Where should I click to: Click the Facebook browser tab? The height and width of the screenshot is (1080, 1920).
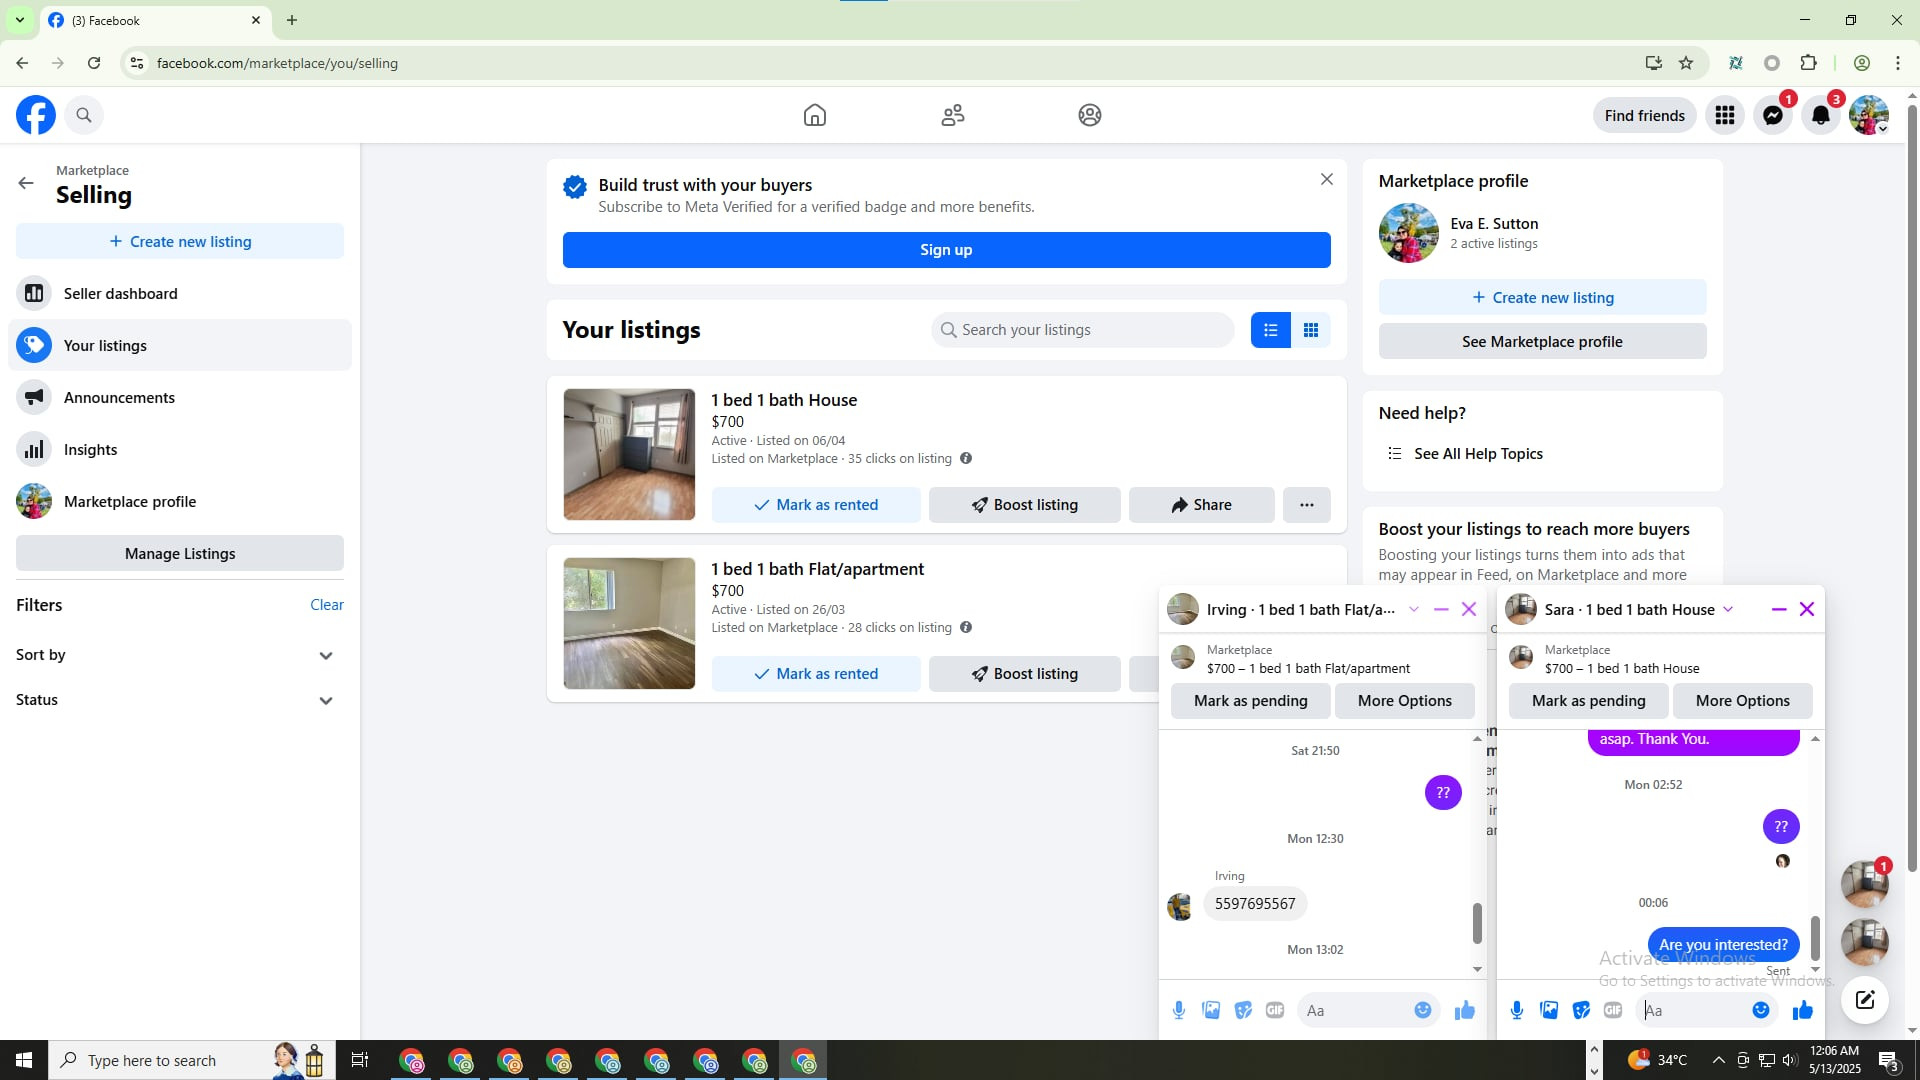tap(155, 20)
